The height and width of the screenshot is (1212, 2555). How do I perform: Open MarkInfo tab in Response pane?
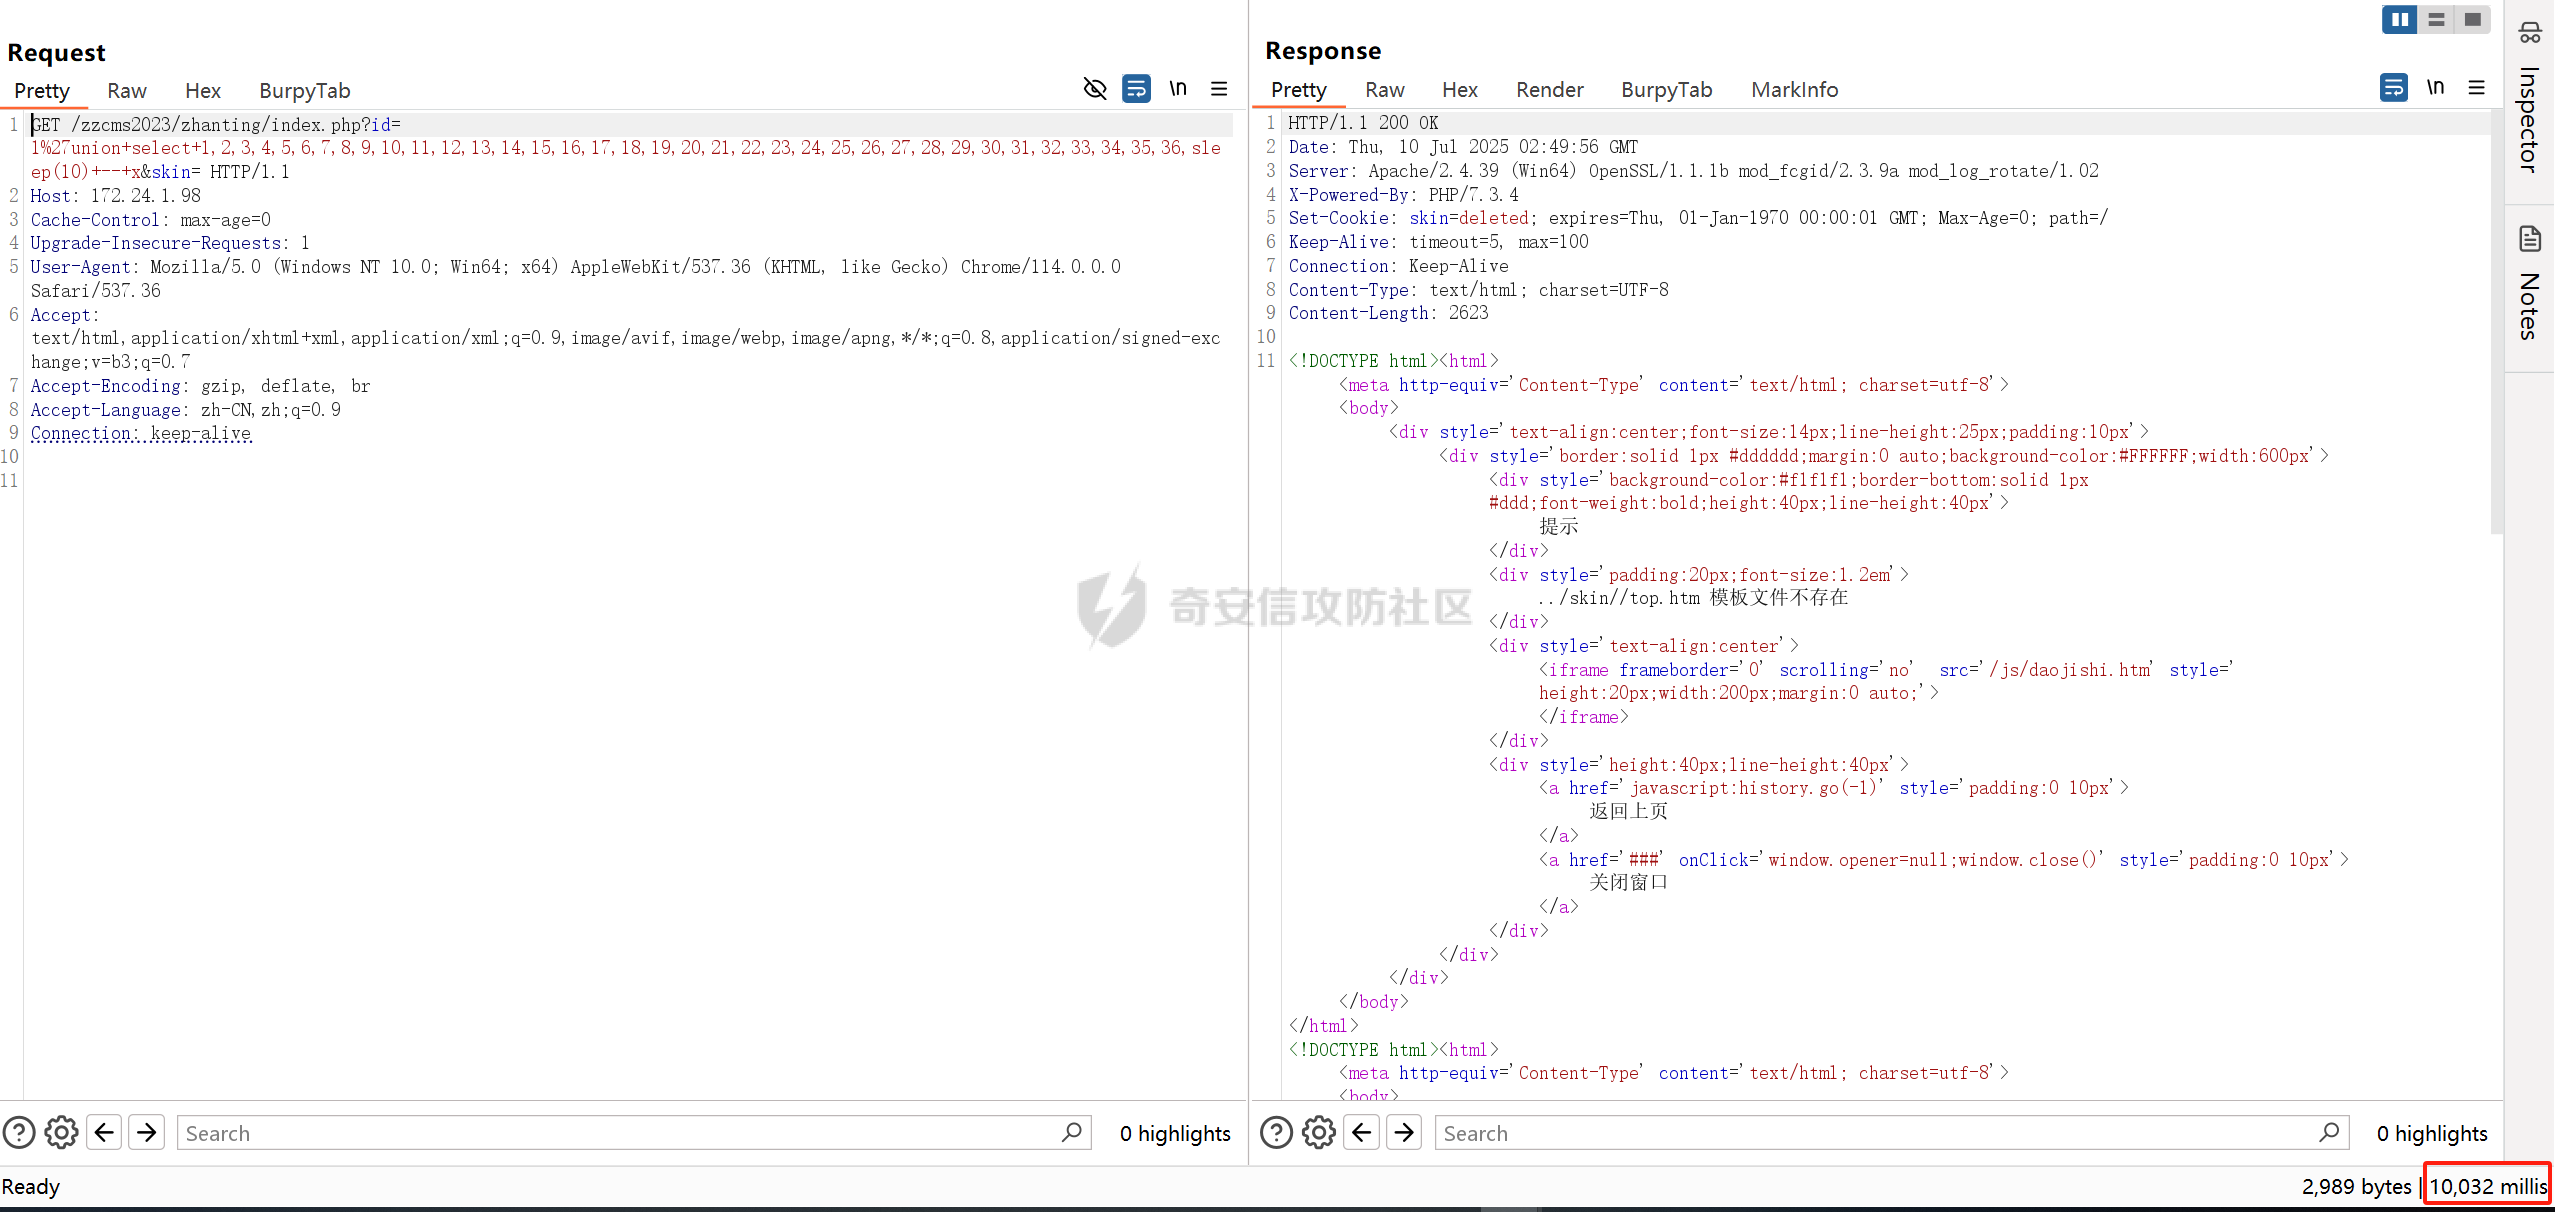pos(1795,90)
